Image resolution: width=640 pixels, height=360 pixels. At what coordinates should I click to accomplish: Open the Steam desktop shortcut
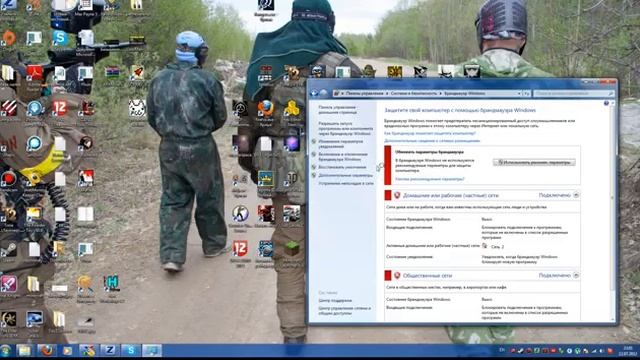(x=9, y=250)
